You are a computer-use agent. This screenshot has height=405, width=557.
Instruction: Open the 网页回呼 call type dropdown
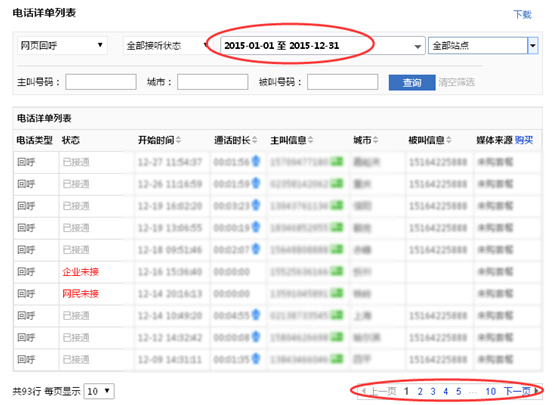pos(62,45)
